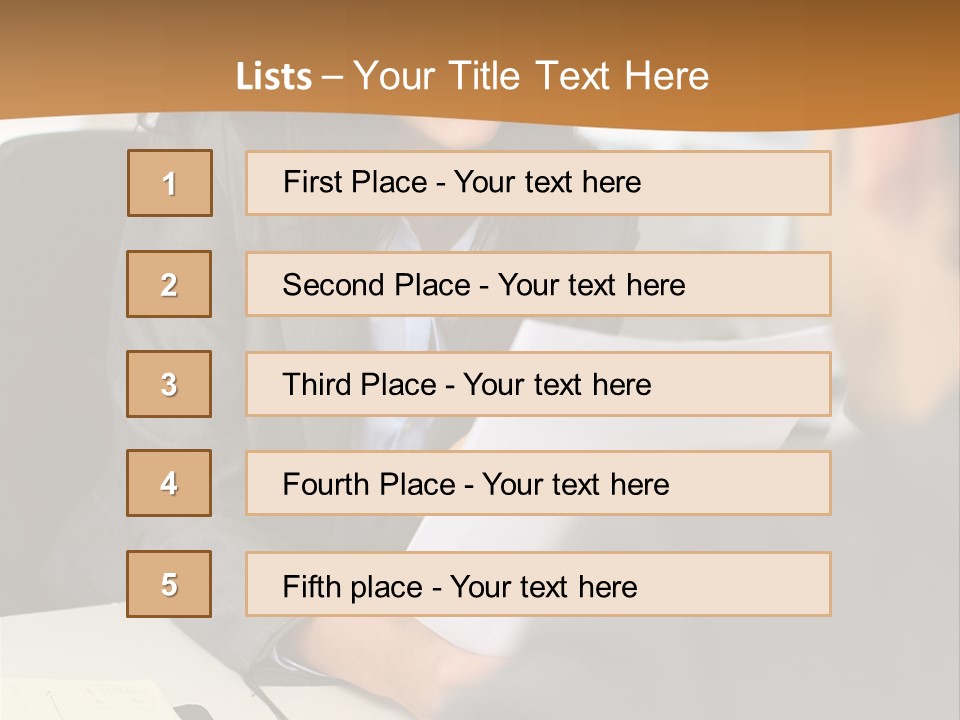The image size is (960, 720).
Task: Select the Your Title Text Here heading
Action: [531, 76]
